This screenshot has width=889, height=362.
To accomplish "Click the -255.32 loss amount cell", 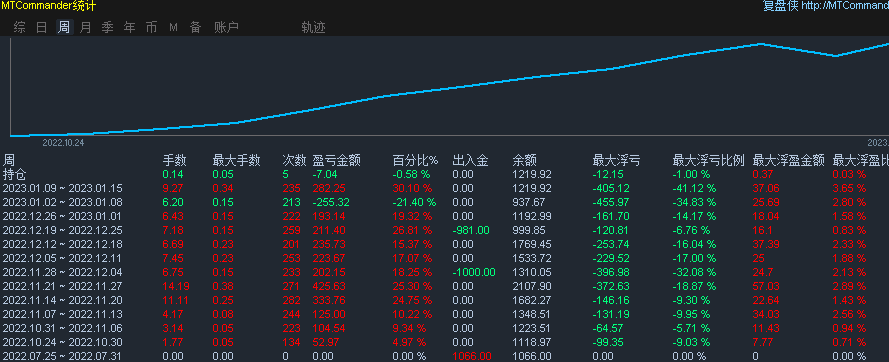I will pyautogui.click(x=331, y=203).
